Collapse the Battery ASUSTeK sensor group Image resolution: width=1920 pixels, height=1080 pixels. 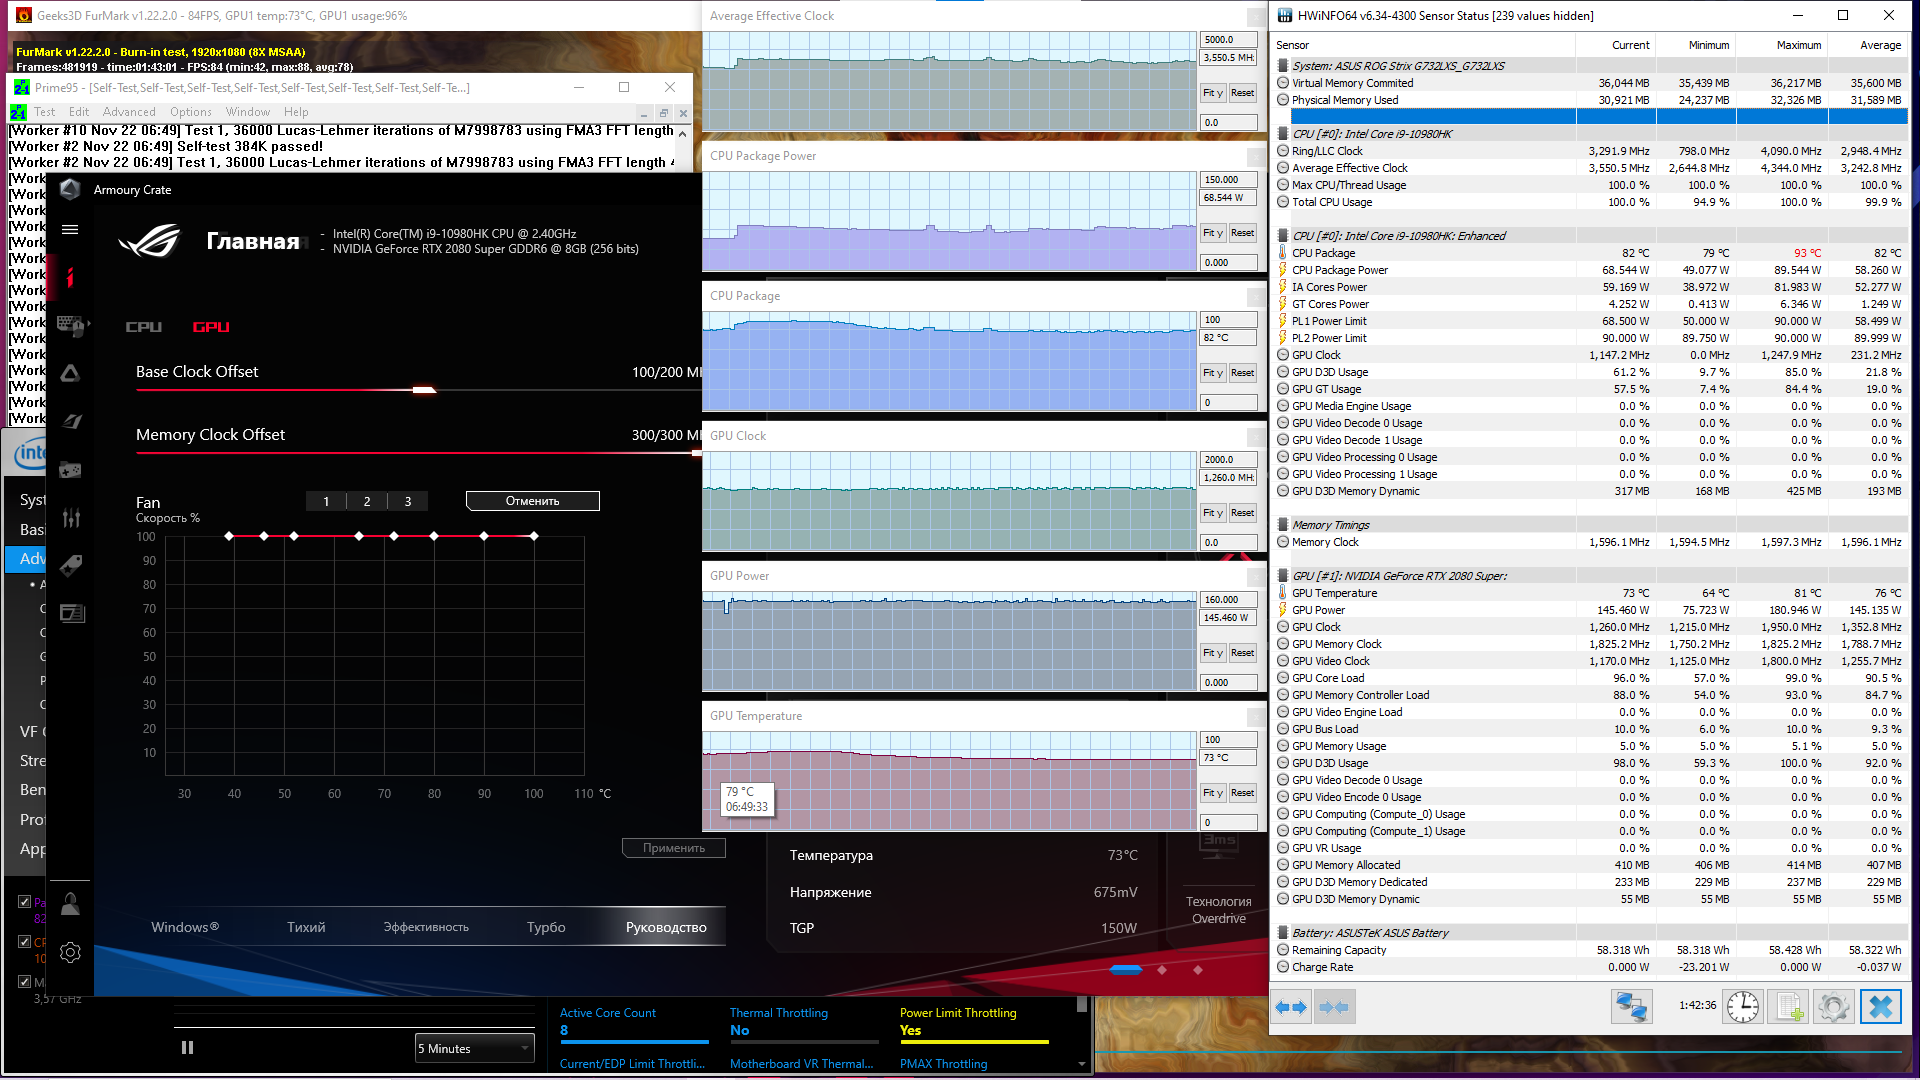coord(1283,933)
